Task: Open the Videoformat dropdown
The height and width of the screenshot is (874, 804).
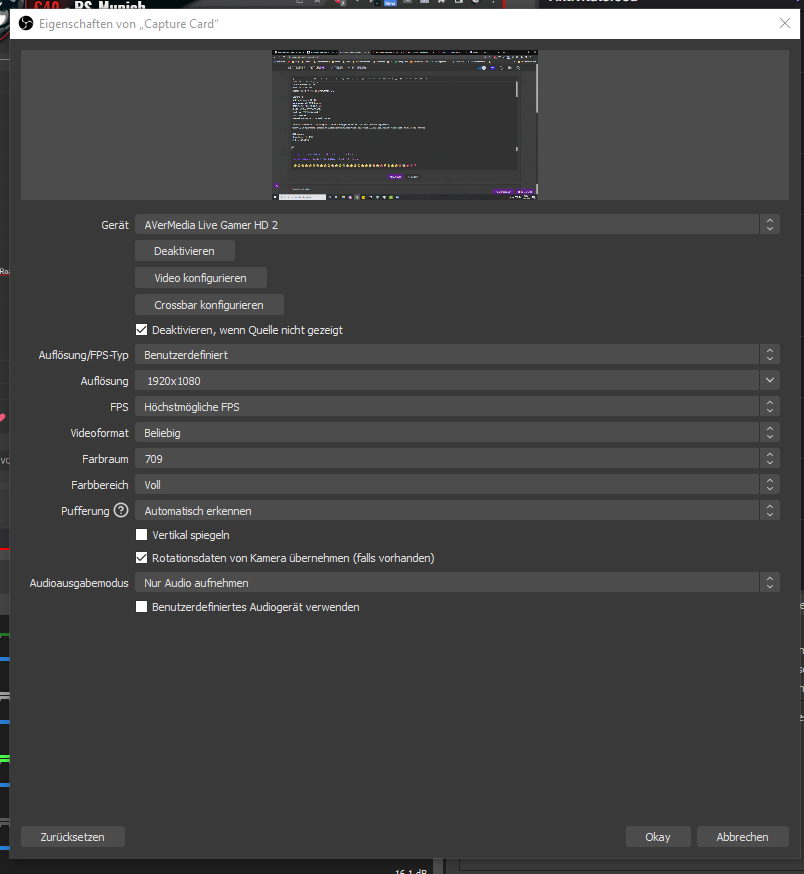Action: [457, 433]
